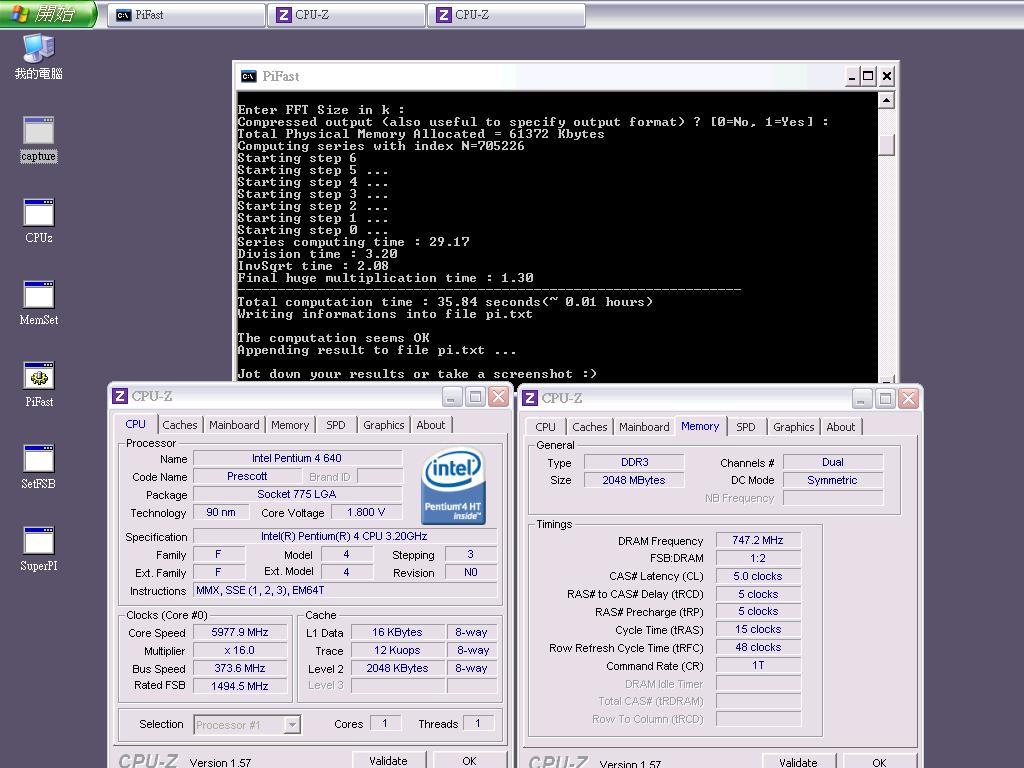
Task: Click the Total computation time line
Action: 444,302
